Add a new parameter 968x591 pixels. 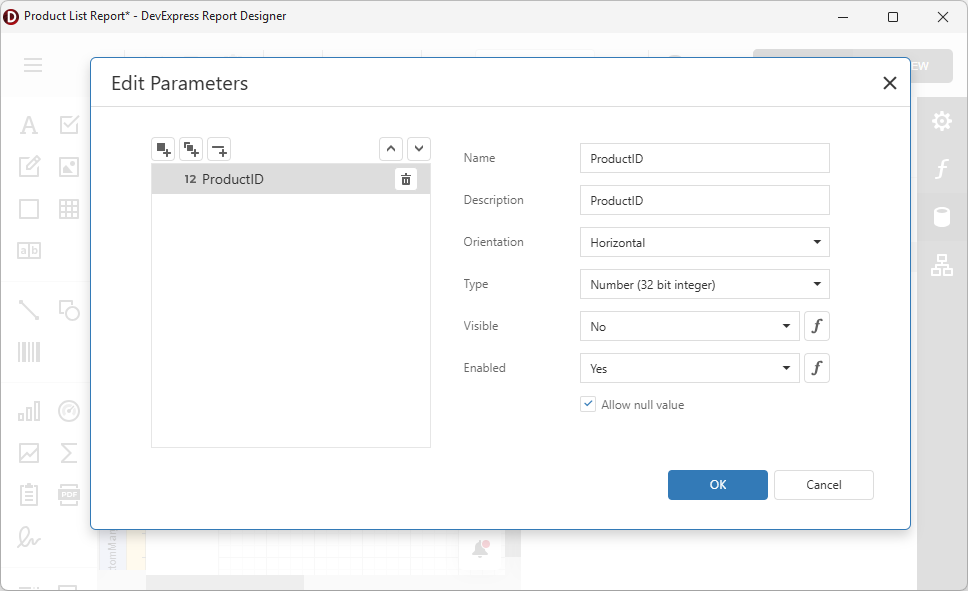pos(163,148)
